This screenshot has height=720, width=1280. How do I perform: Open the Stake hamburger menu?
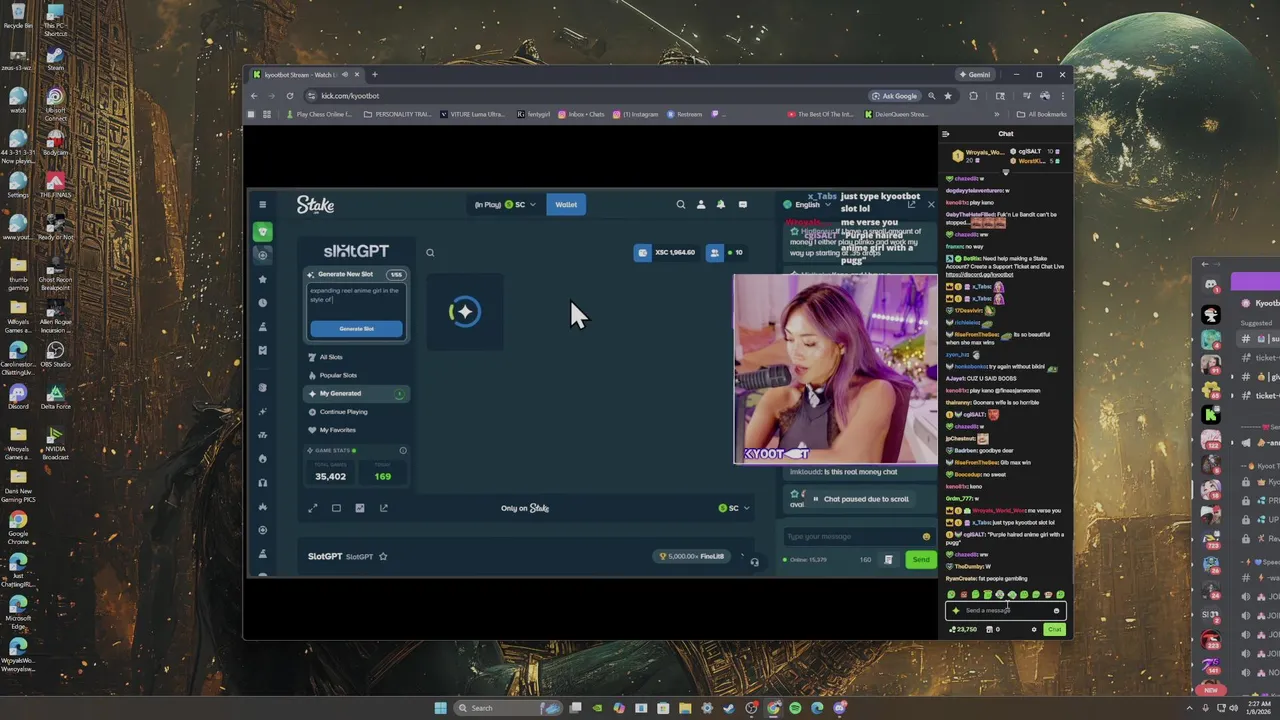tap(263, 204)
